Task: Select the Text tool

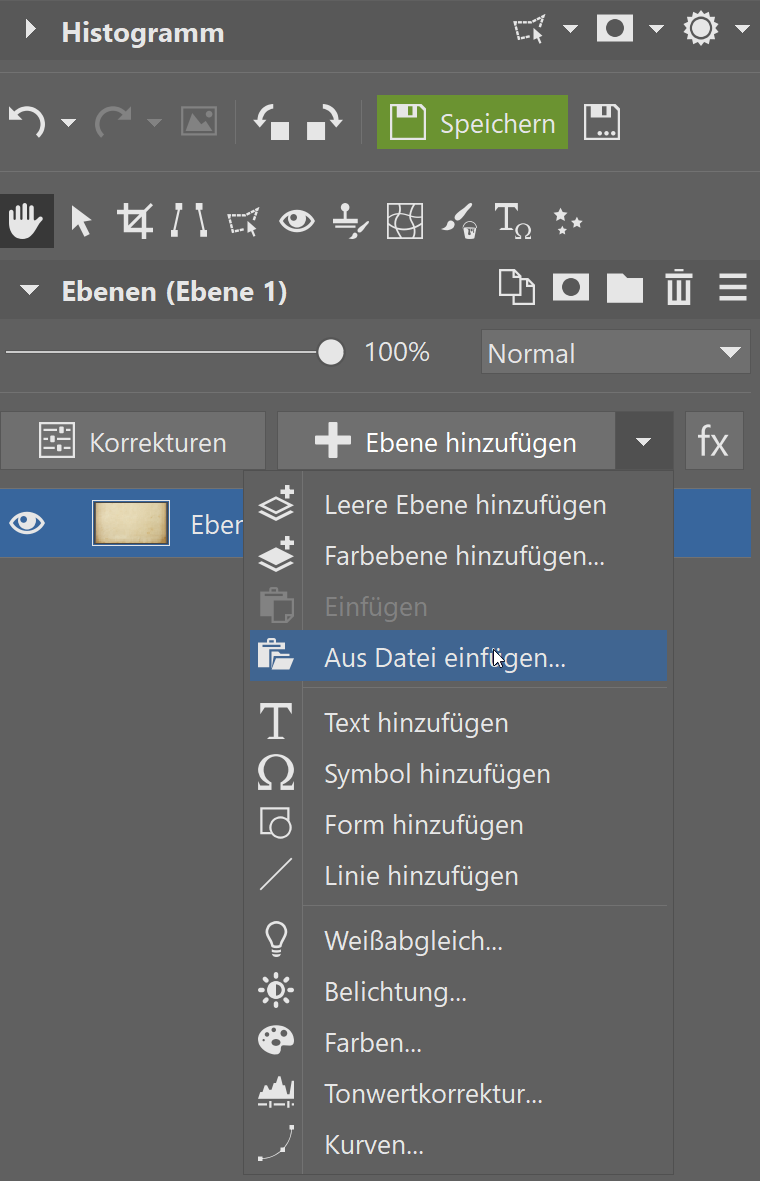Action: click(514, 220)
